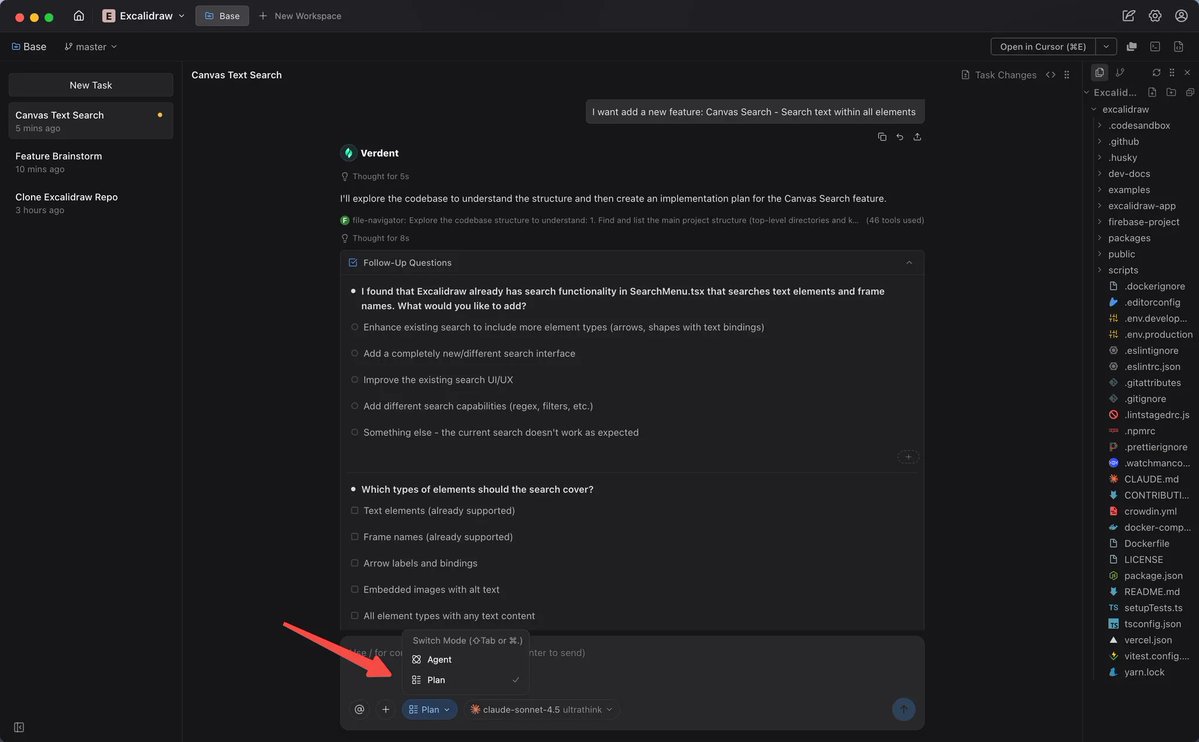Expand the file-navigator tool log
The image size is (1199, 742).
[x=632, y=220]
